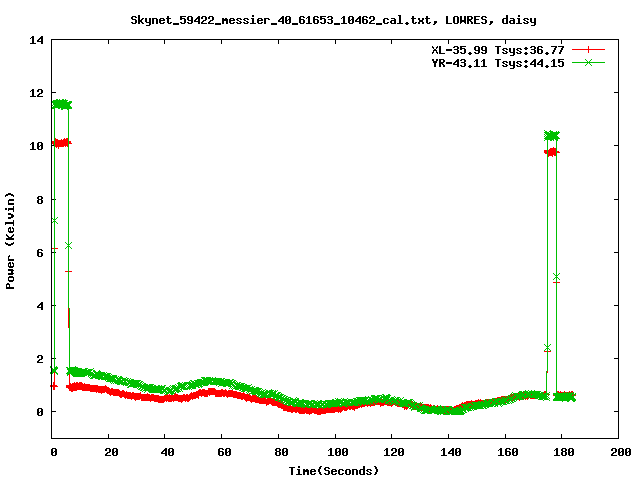Screen dimensions: 640x480
Task: Click the second green calibration plateau near 10.4
Action: tap(552, 136)
